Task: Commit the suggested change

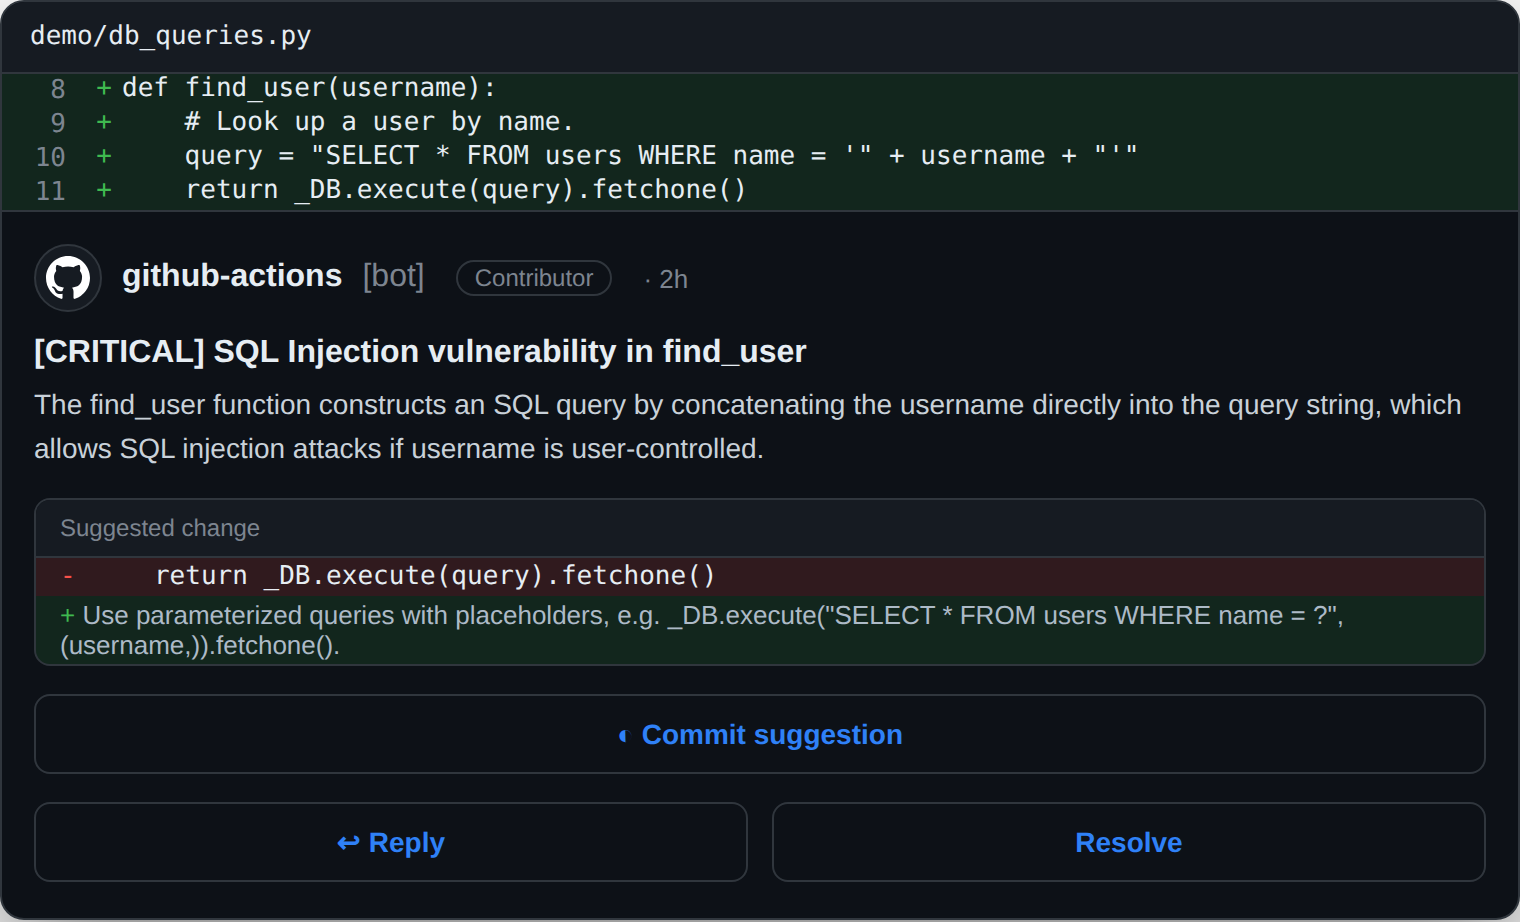Action: [x=760, y=734]
